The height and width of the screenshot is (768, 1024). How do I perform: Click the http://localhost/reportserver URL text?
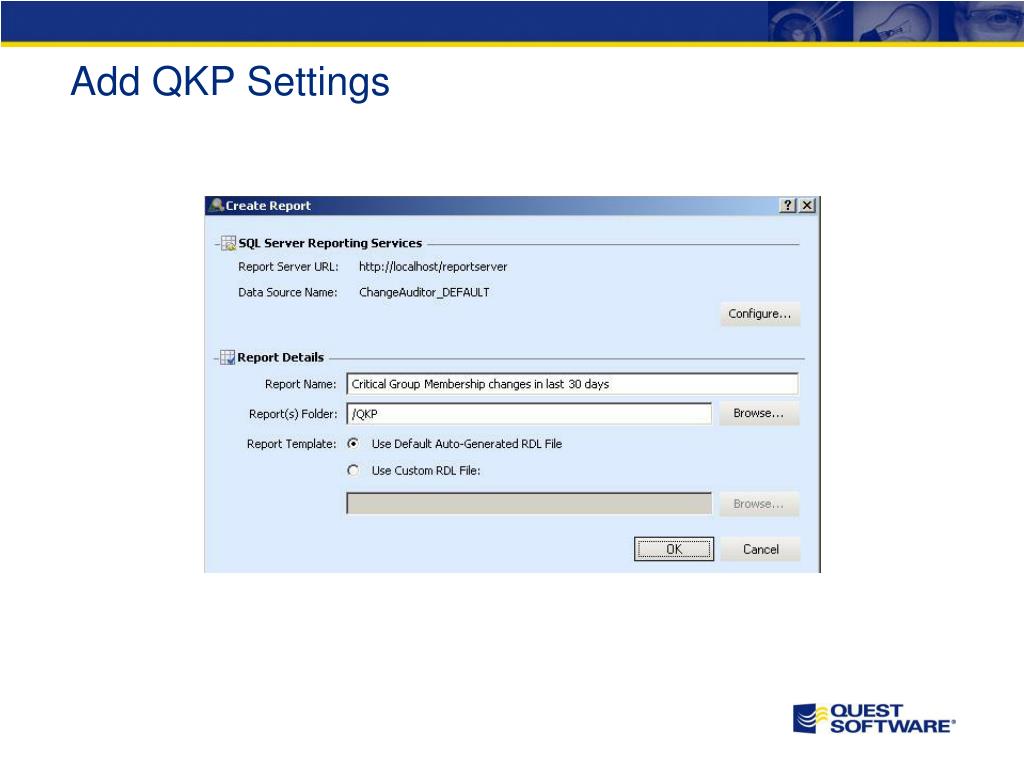[433, 266]
